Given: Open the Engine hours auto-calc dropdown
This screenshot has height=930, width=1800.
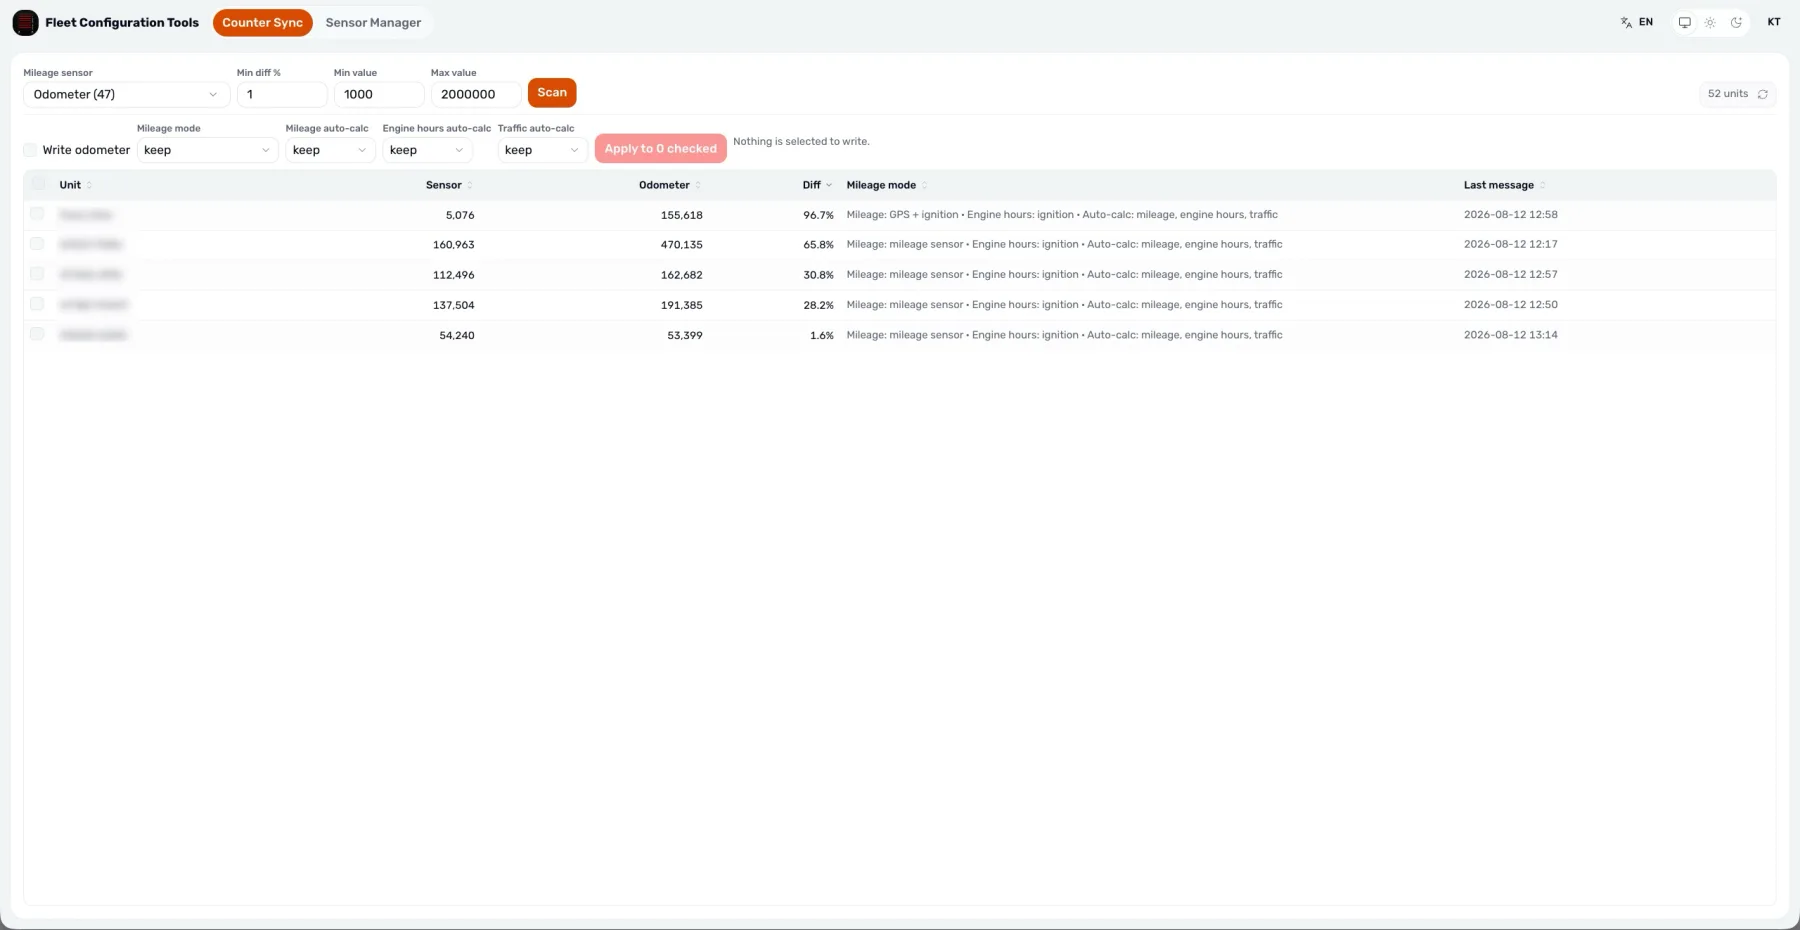Looking at the screenshot, I should pos(428,150).
